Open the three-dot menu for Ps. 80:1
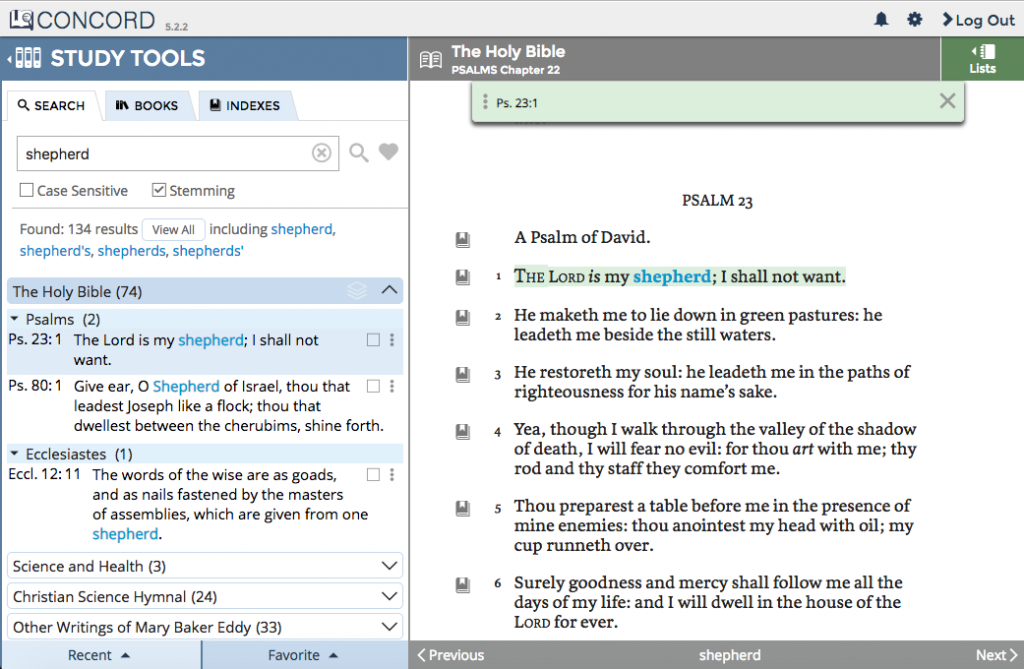The width and height of the screenshot is (1024, 669). pyautogui.click(x=392, y=386)
